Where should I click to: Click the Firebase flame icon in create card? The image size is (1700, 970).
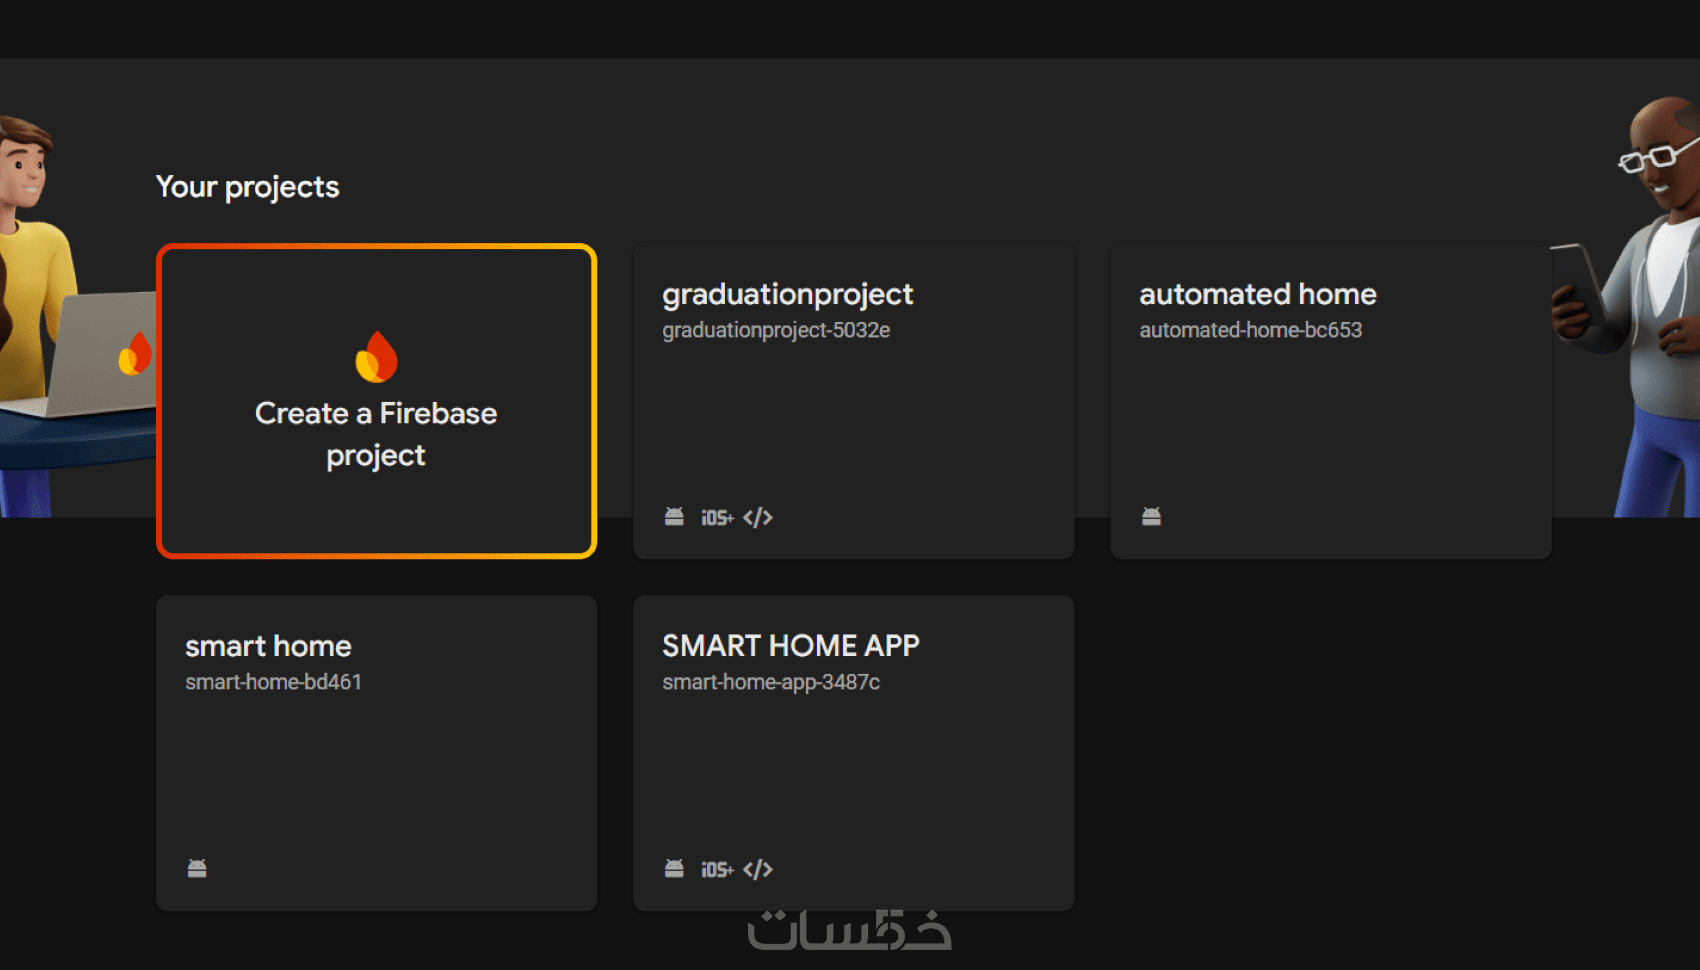[x=376, y=356]
